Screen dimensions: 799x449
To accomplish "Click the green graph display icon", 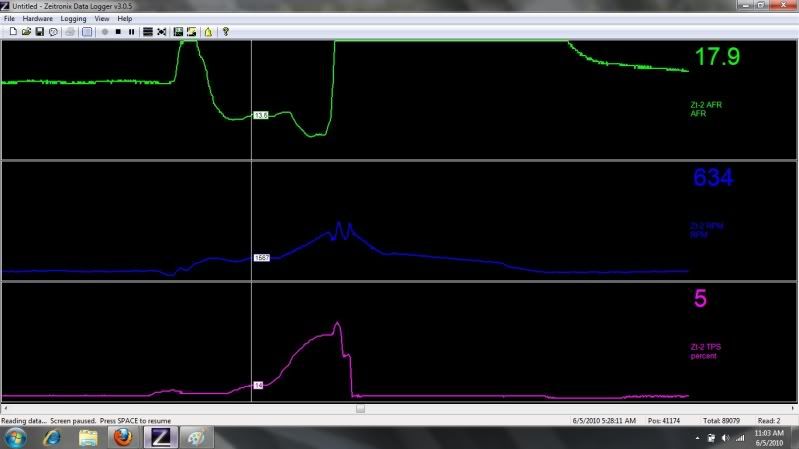I will (178, 32).
